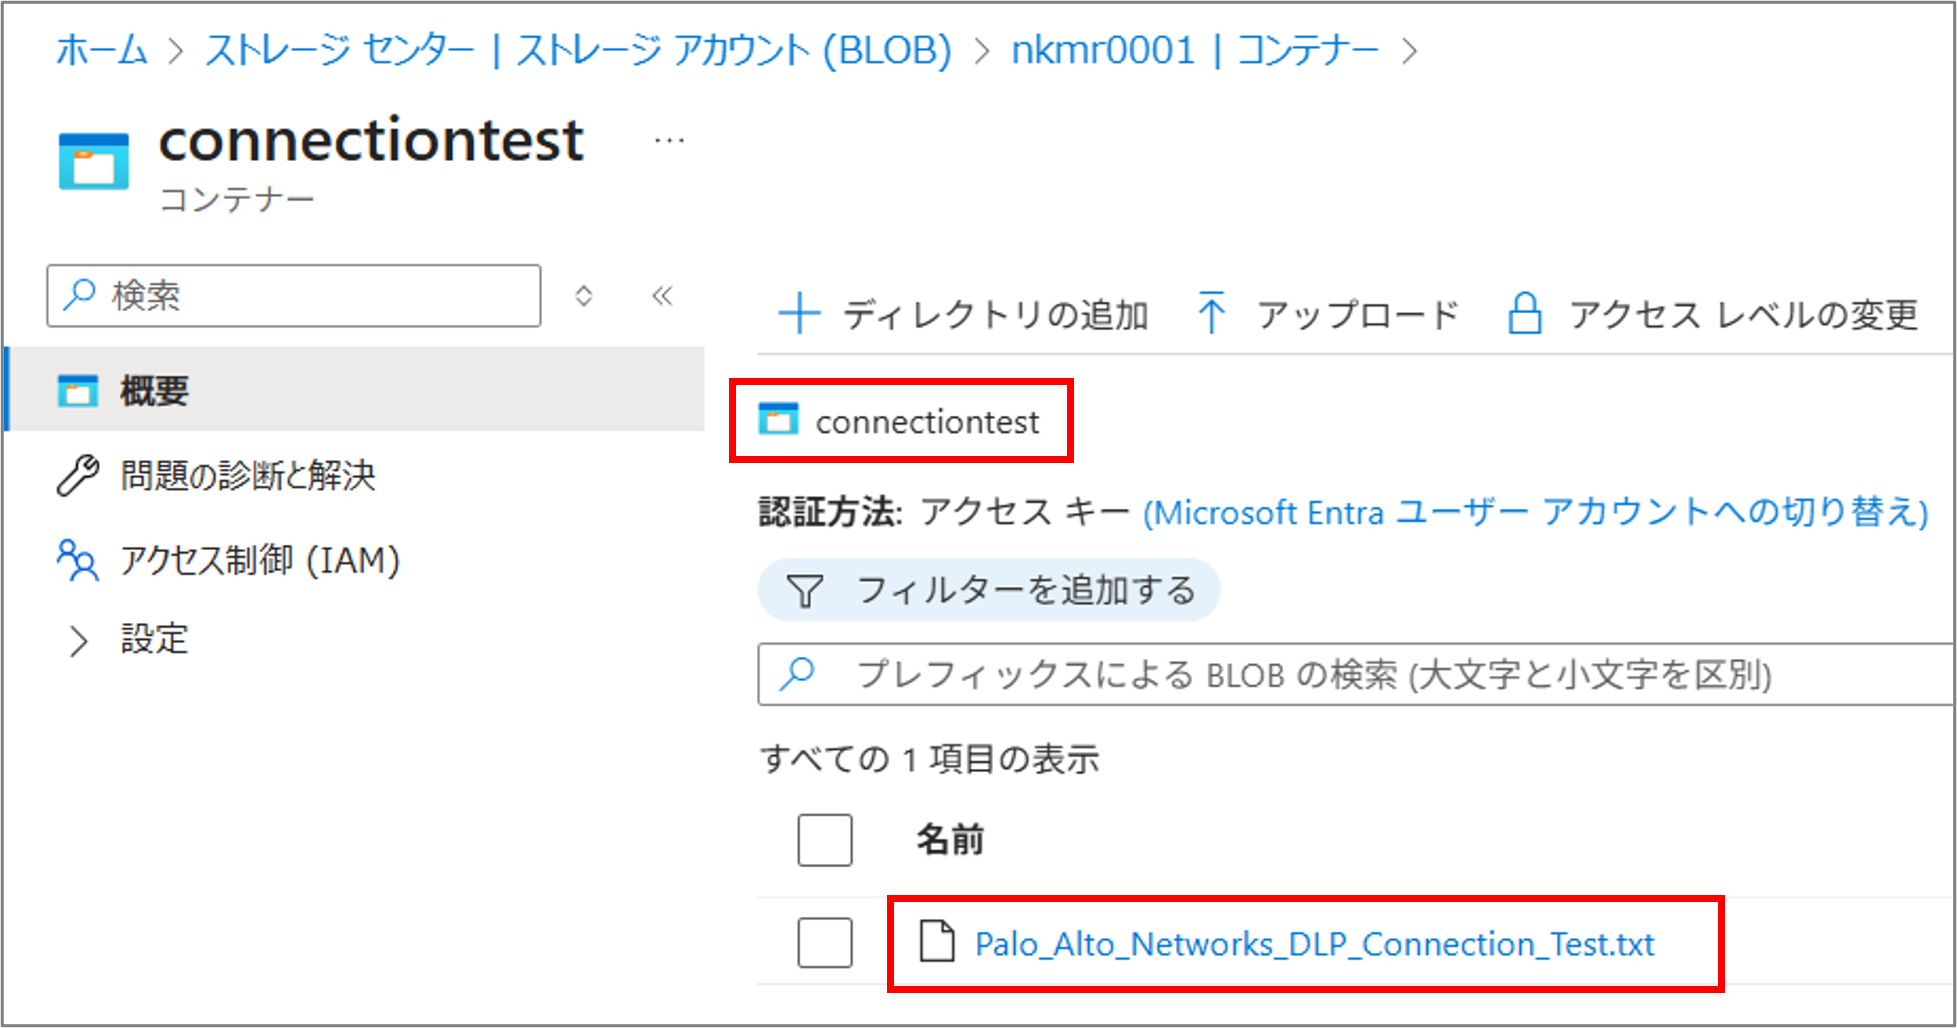The image size is (1957, 1028).
Task: Click the connectiontest container icon in header
Action: click(x=93, y=161)
